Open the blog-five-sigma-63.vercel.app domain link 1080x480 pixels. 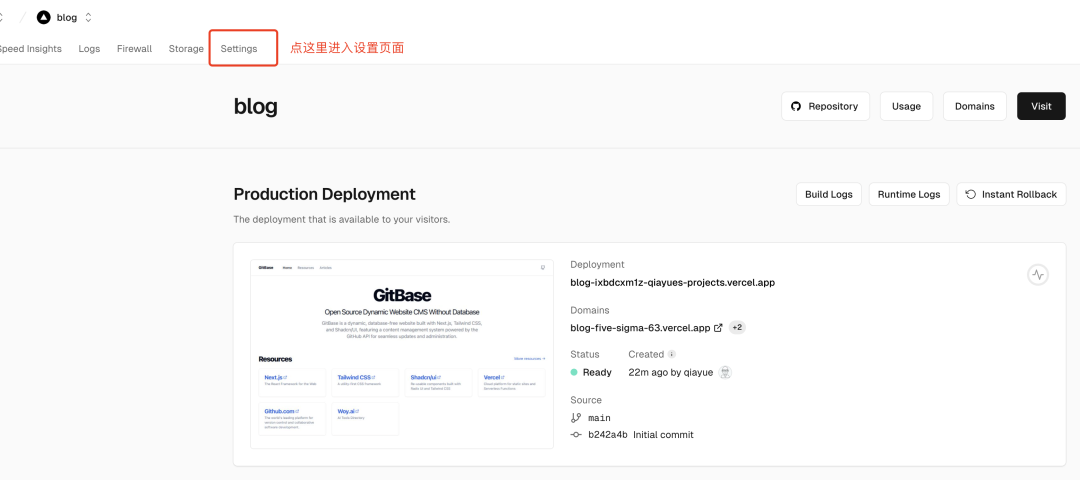640,328
